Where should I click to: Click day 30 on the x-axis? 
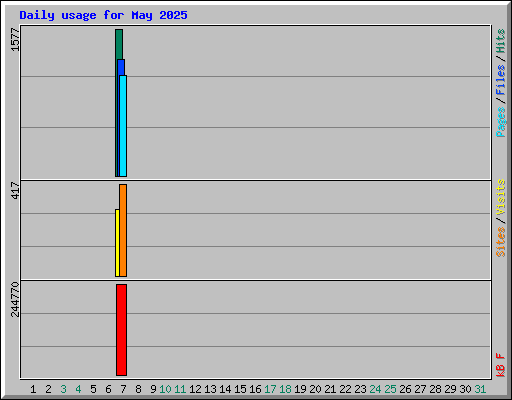pos(465,389)
